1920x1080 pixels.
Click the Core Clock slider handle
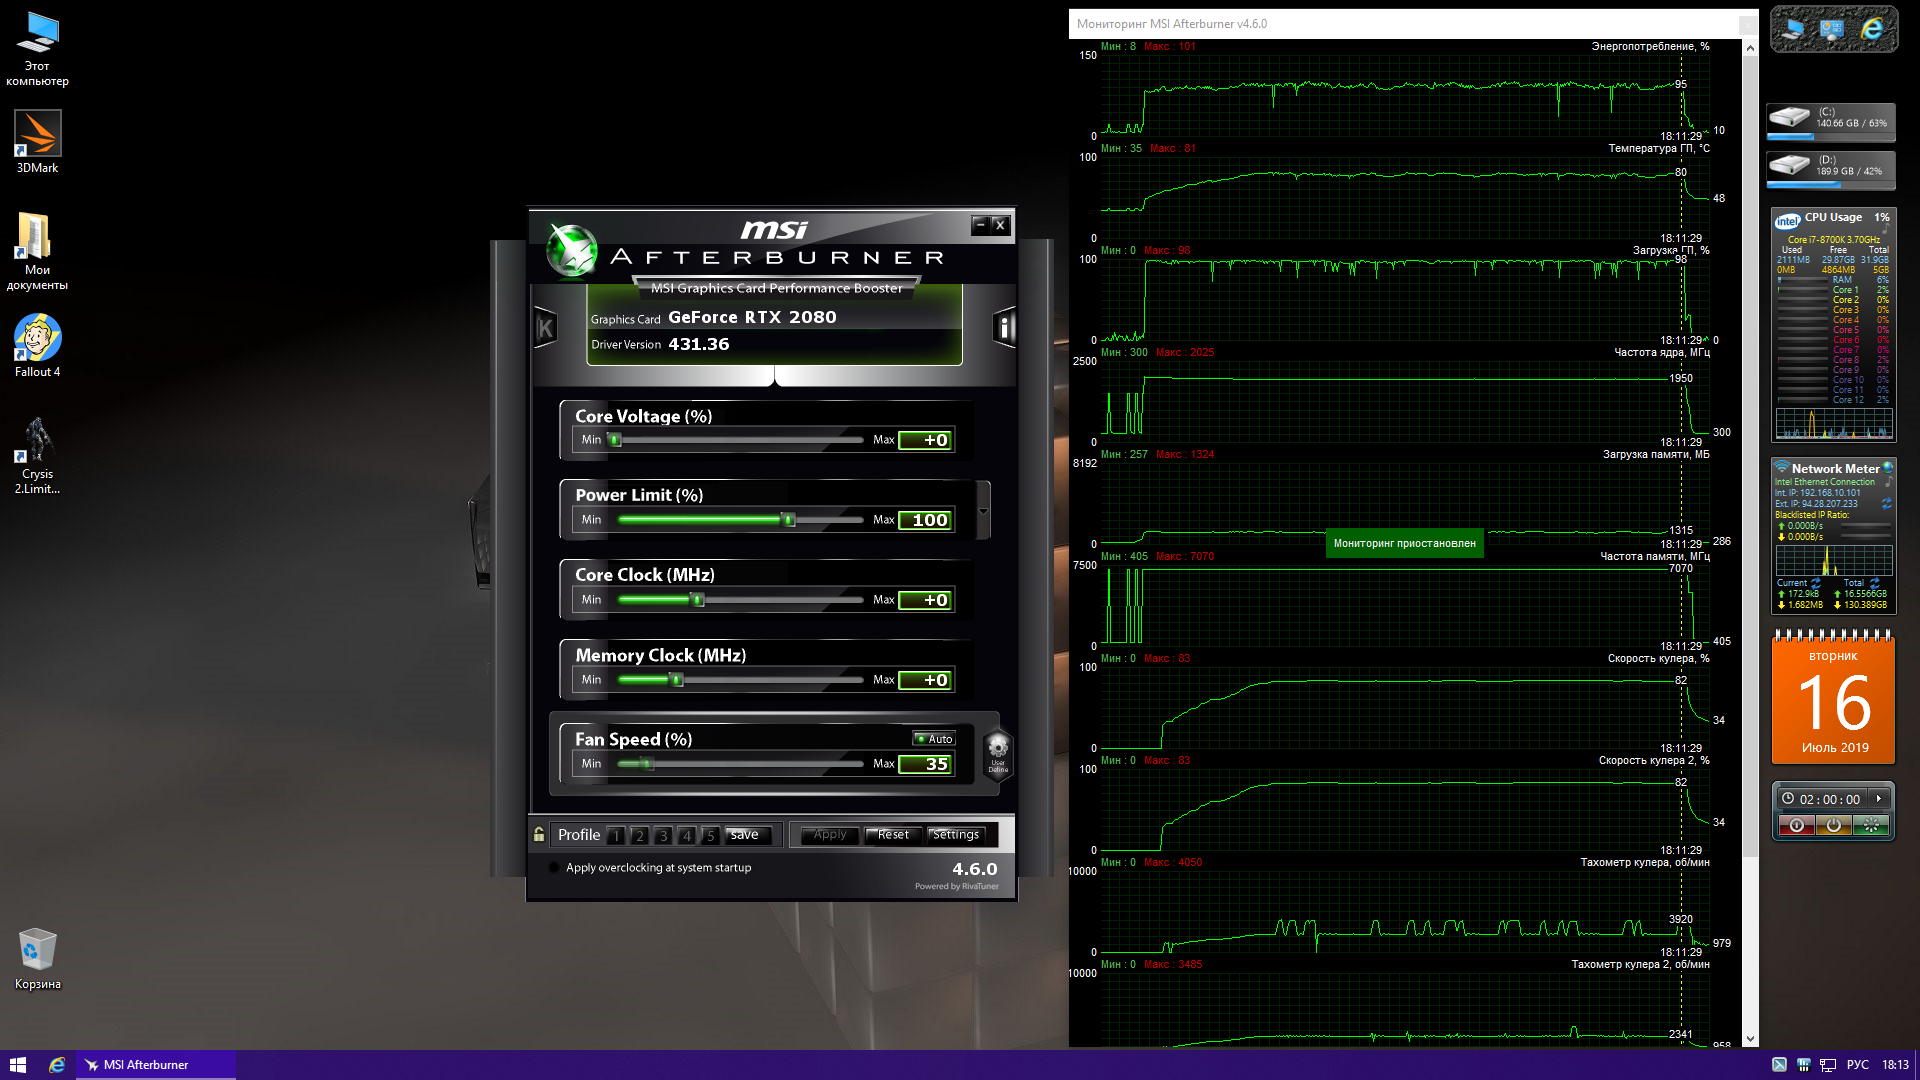pyautogui.click(x=698, y=600)
